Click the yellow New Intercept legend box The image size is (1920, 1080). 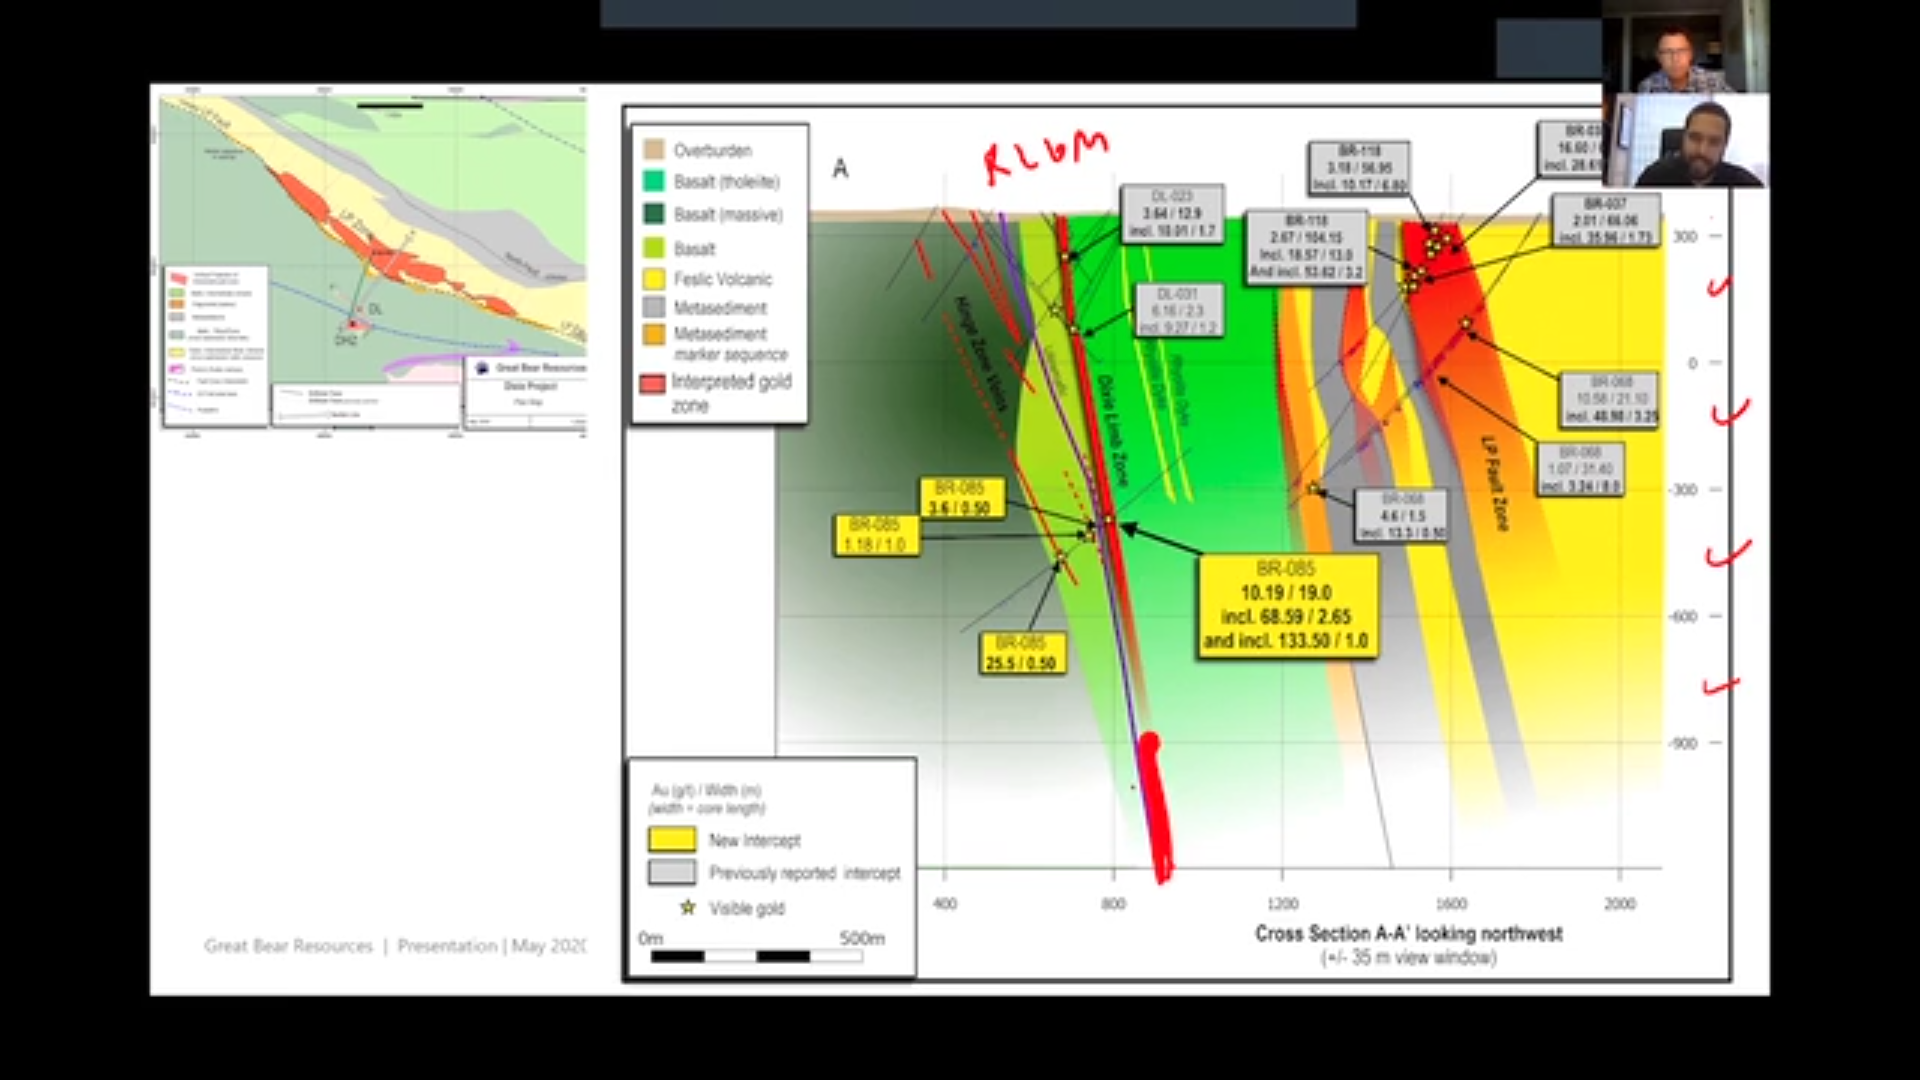click(x=672, y=839)
